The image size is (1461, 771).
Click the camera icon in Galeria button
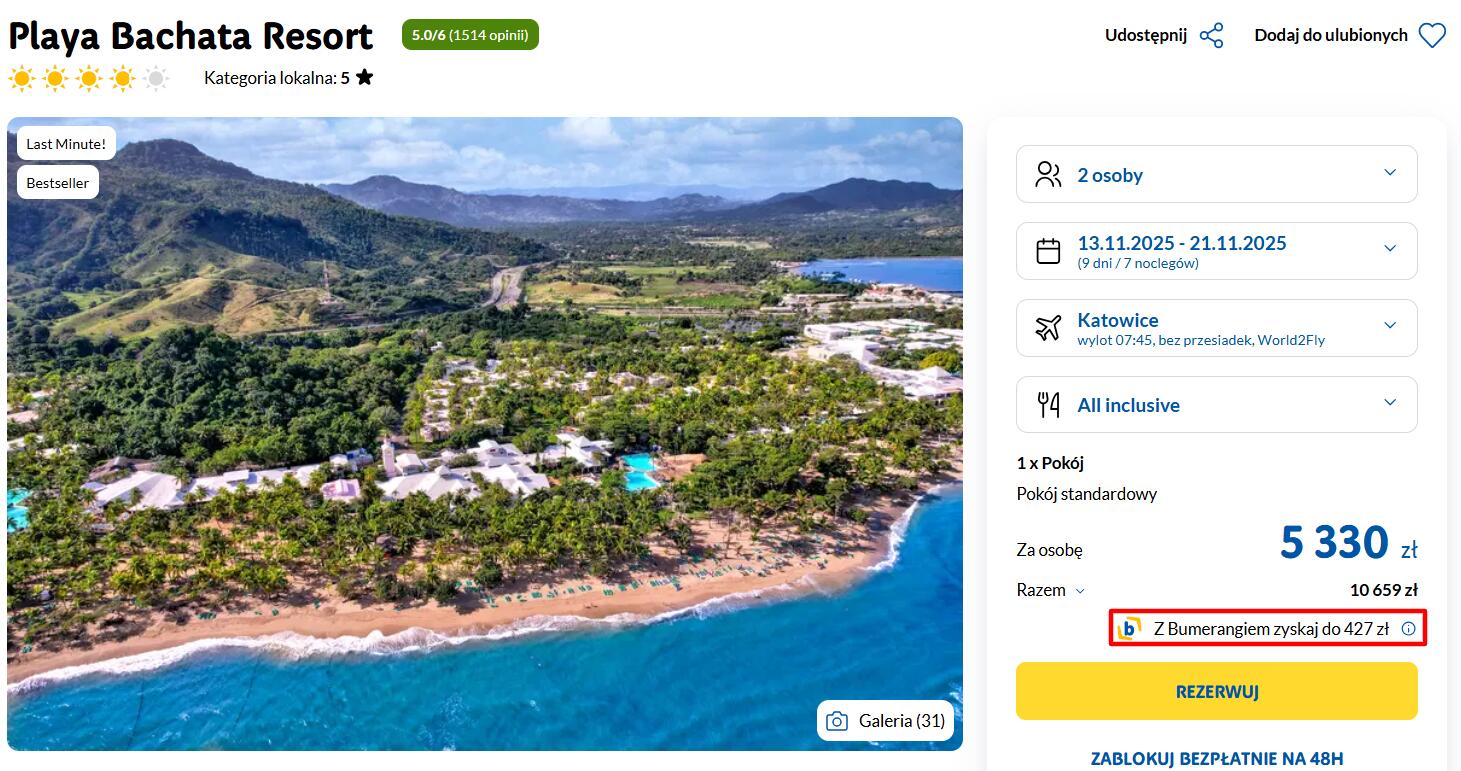pyautogui.click(x=837, y=721)
